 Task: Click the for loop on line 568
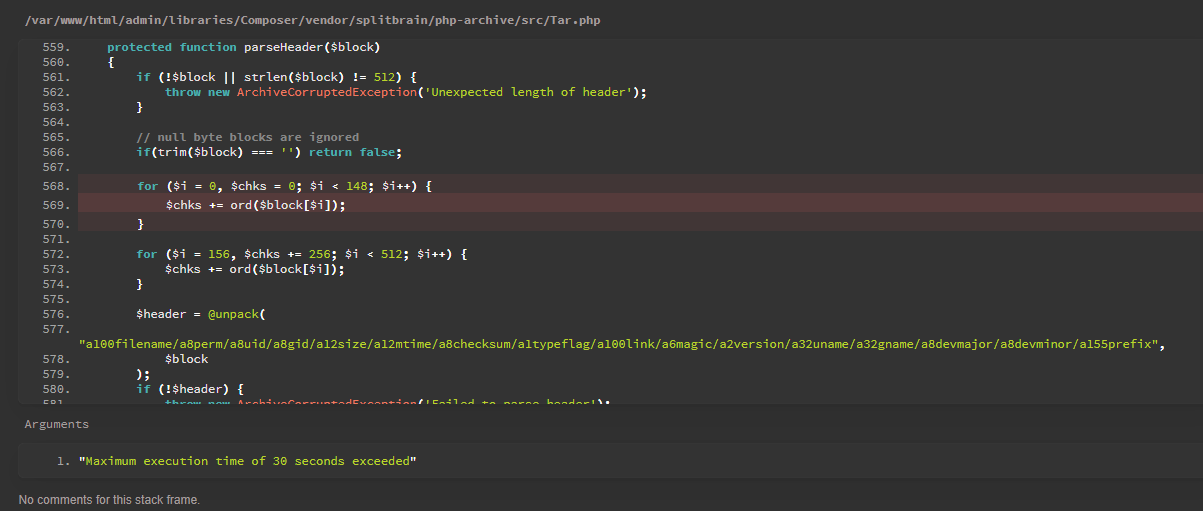[x=283, y=186]
